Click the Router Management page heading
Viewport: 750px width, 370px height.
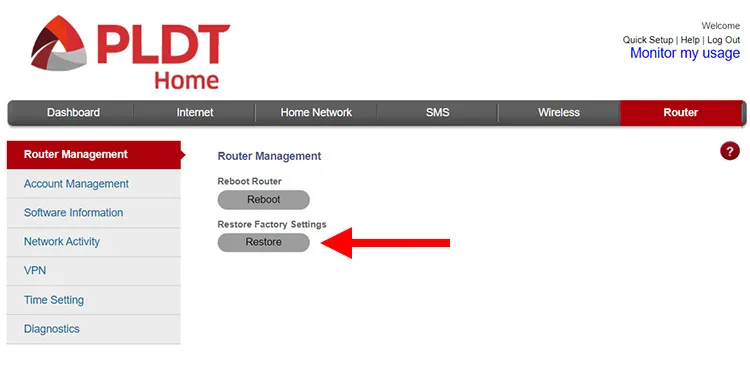[269, 156]
